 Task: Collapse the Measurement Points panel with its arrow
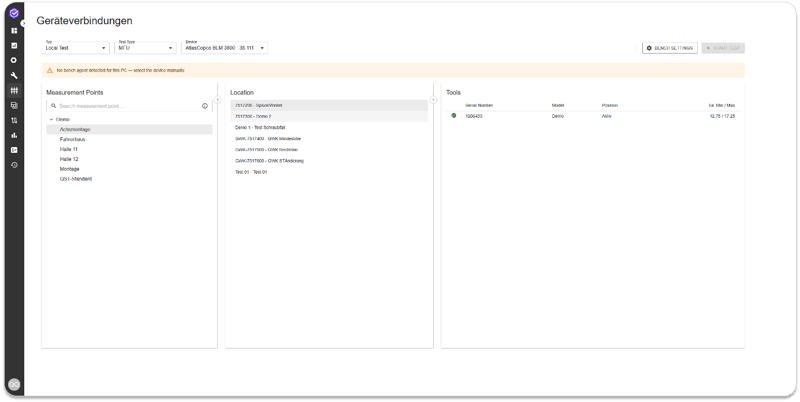click(217, 100)
